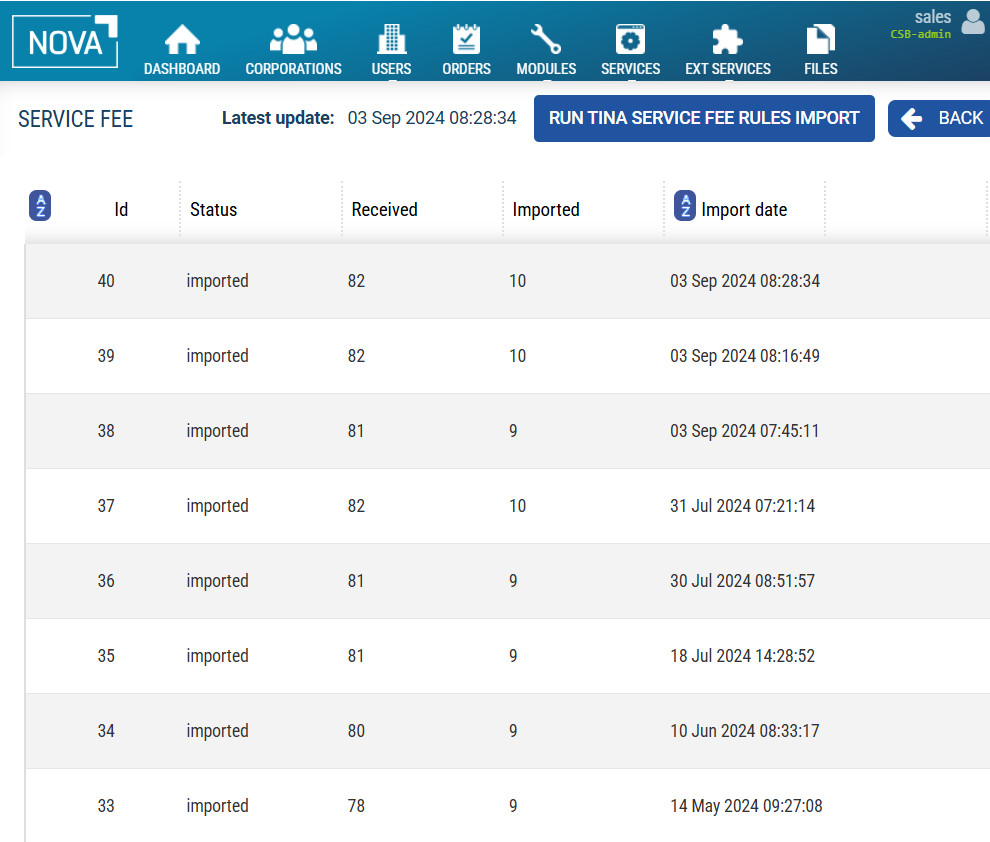The height and width of the screenshot is (842, 990).
Task: Open the Modules wrench icon
Action: [546, 40]
